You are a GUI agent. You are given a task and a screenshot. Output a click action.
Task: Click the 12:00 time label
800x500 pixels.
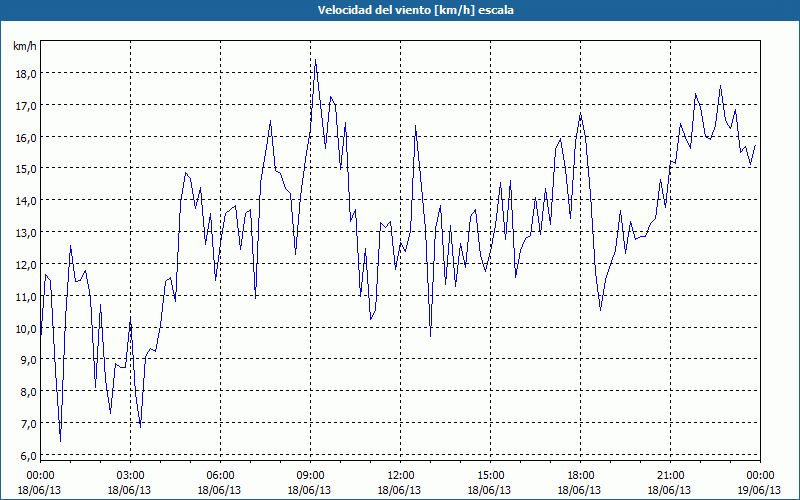point(401,476)
